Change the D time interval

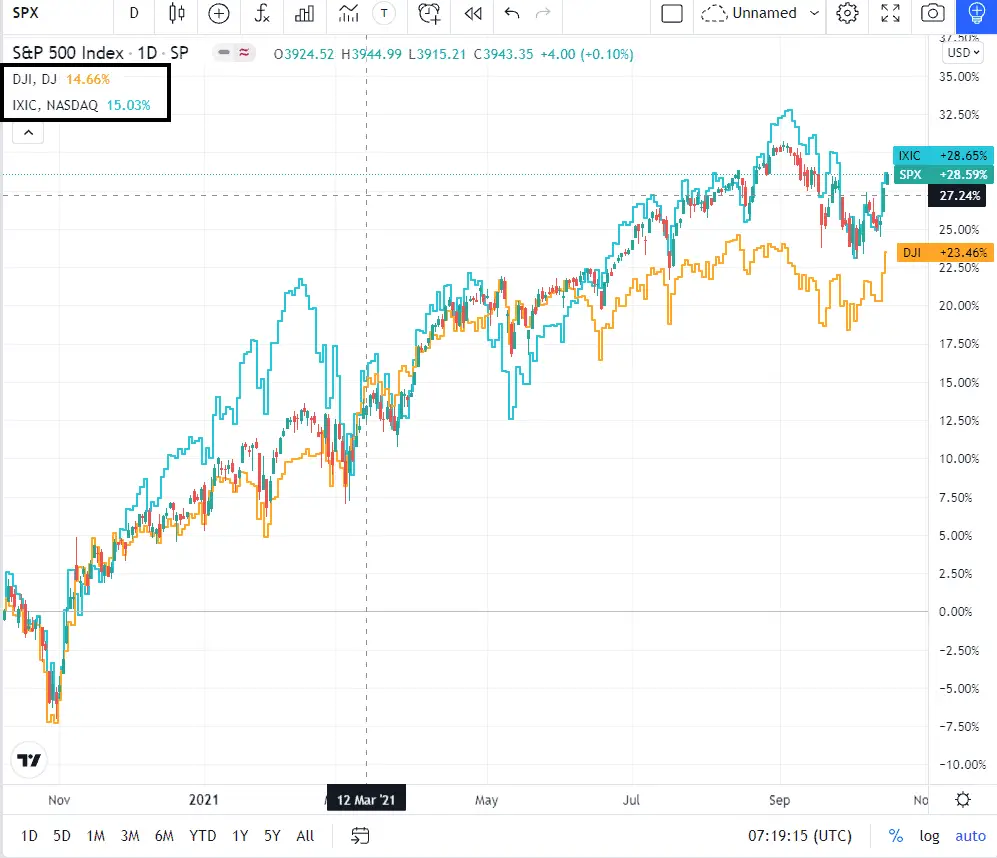134,13
